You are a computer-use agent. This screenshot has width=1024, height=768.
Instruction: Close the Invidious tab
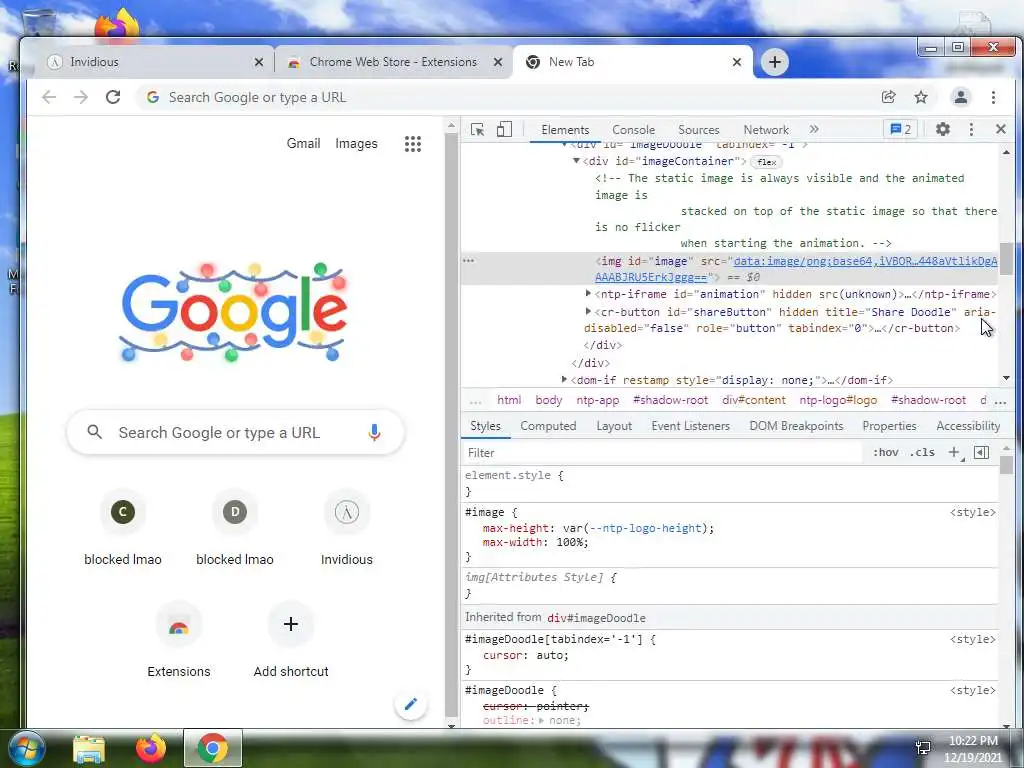(259, 62)
